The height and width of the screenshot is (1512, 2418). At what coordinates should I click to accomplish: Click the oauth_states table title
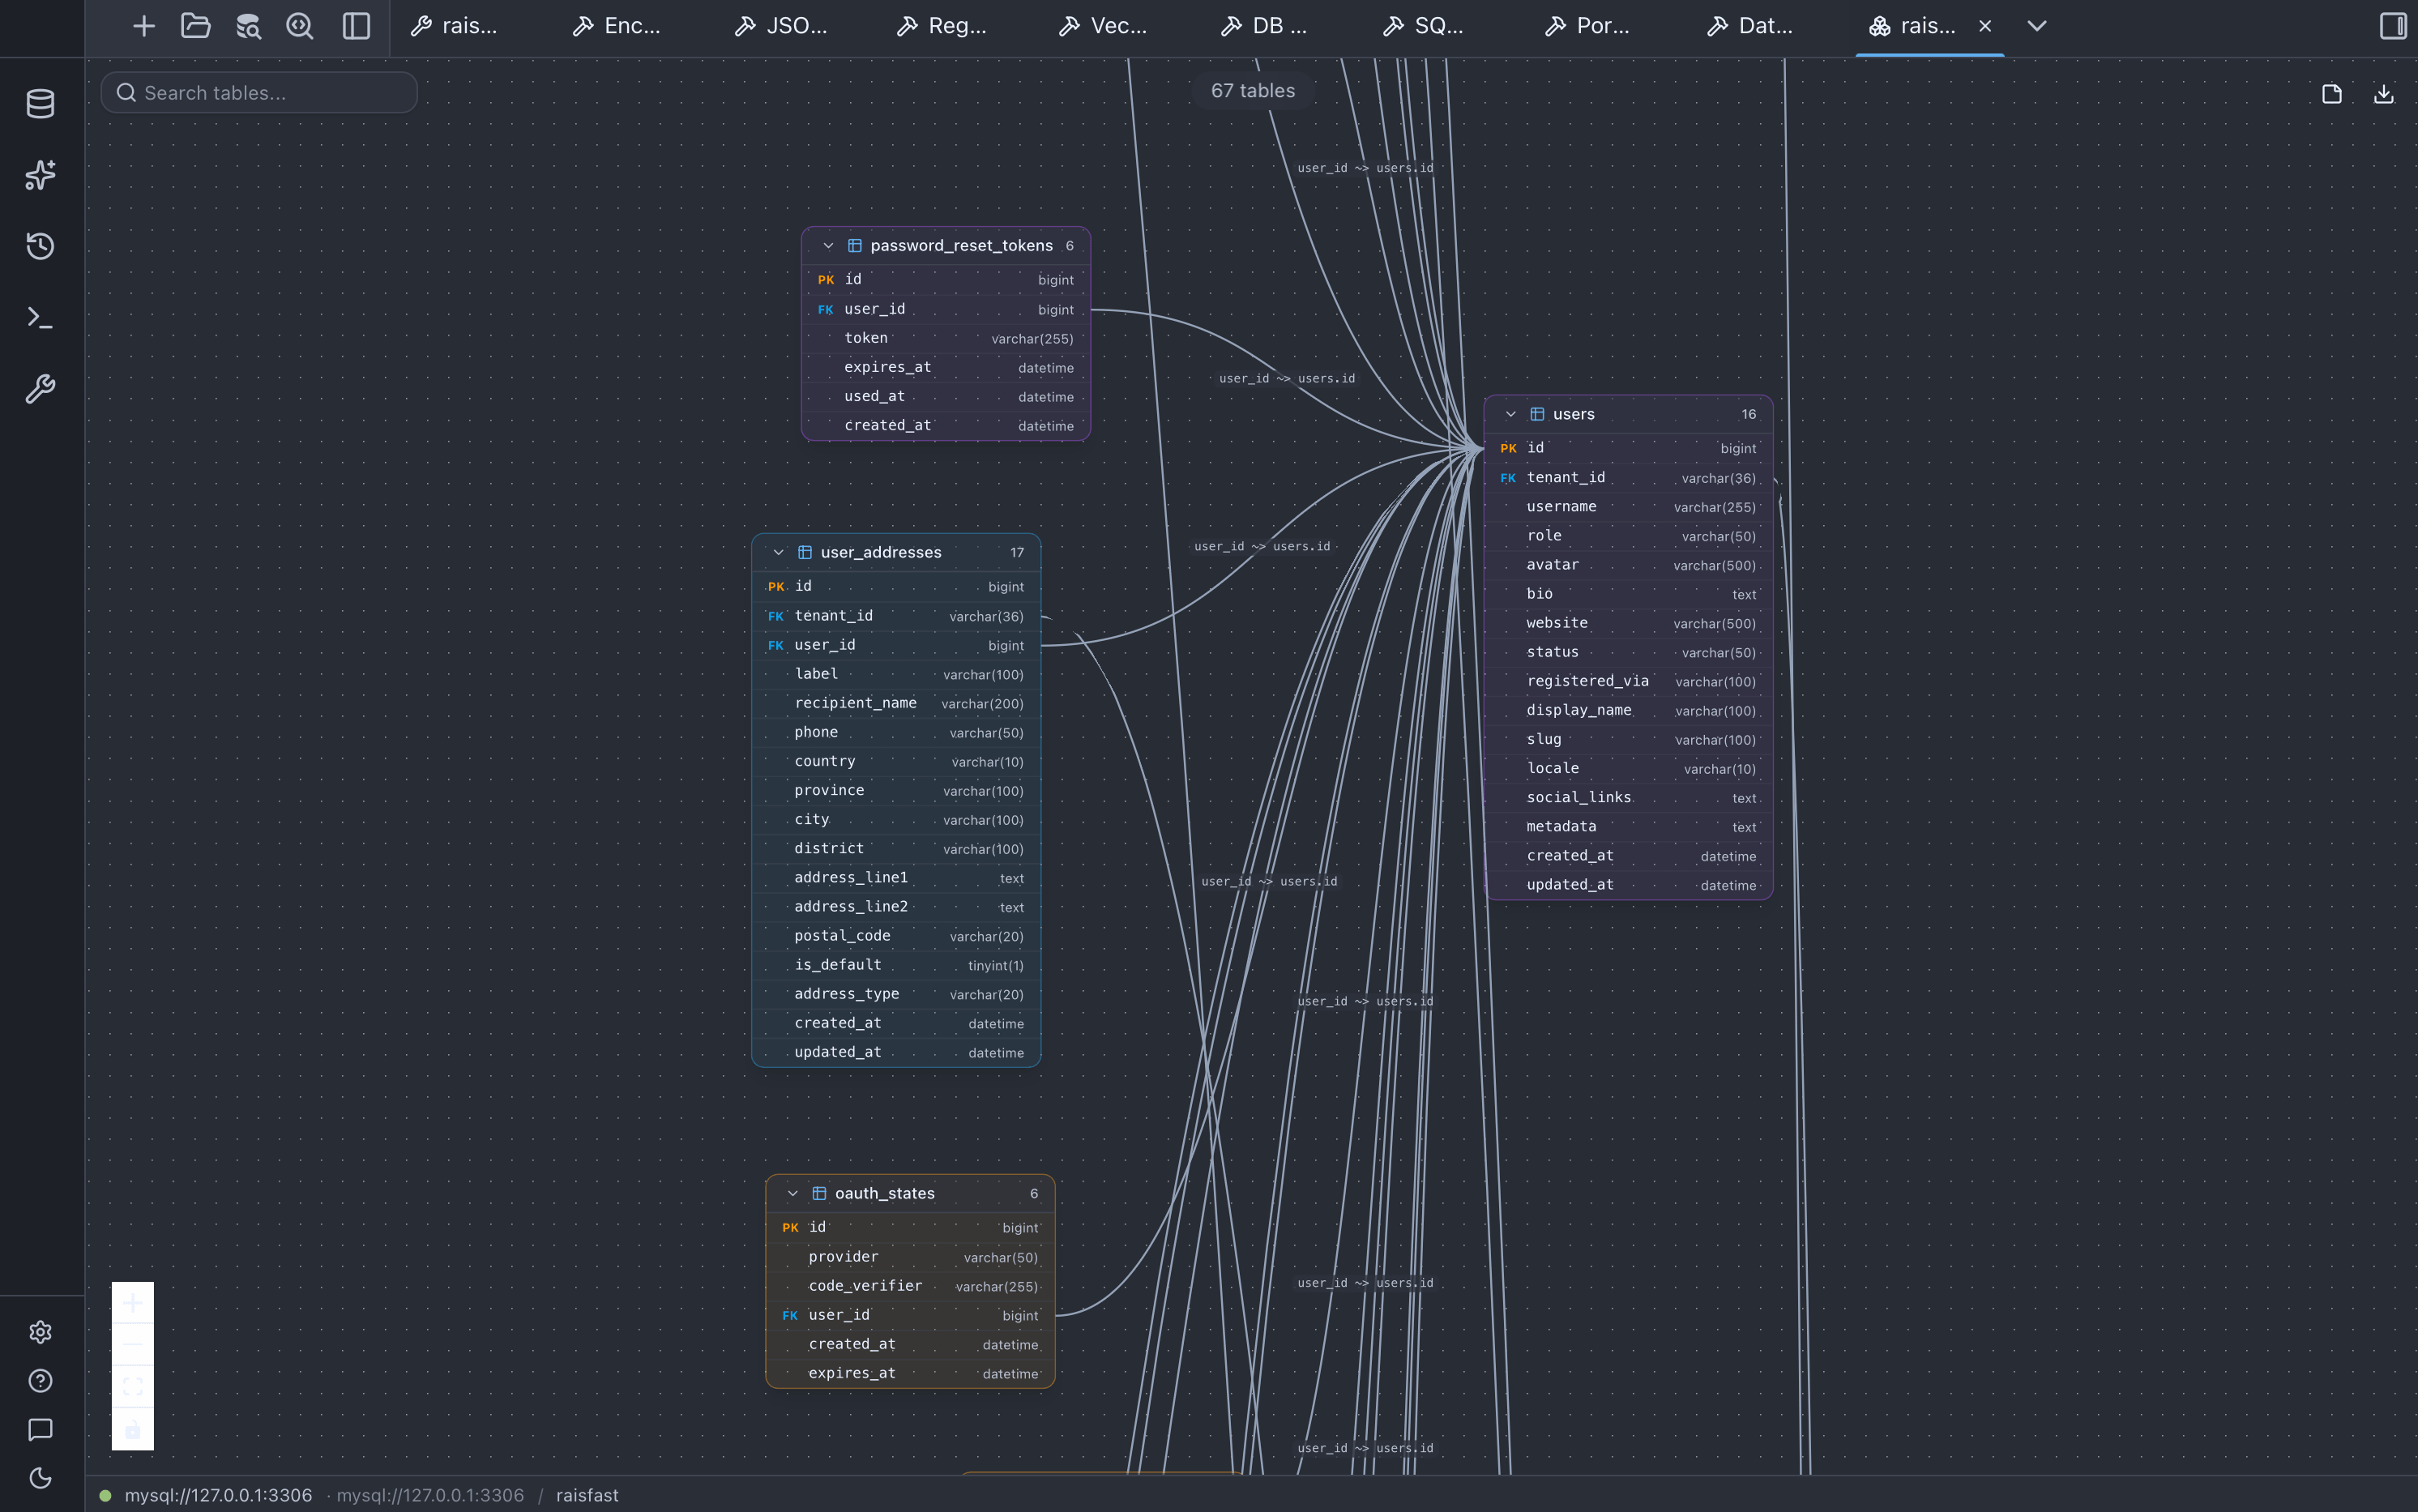pos(885,1194)
